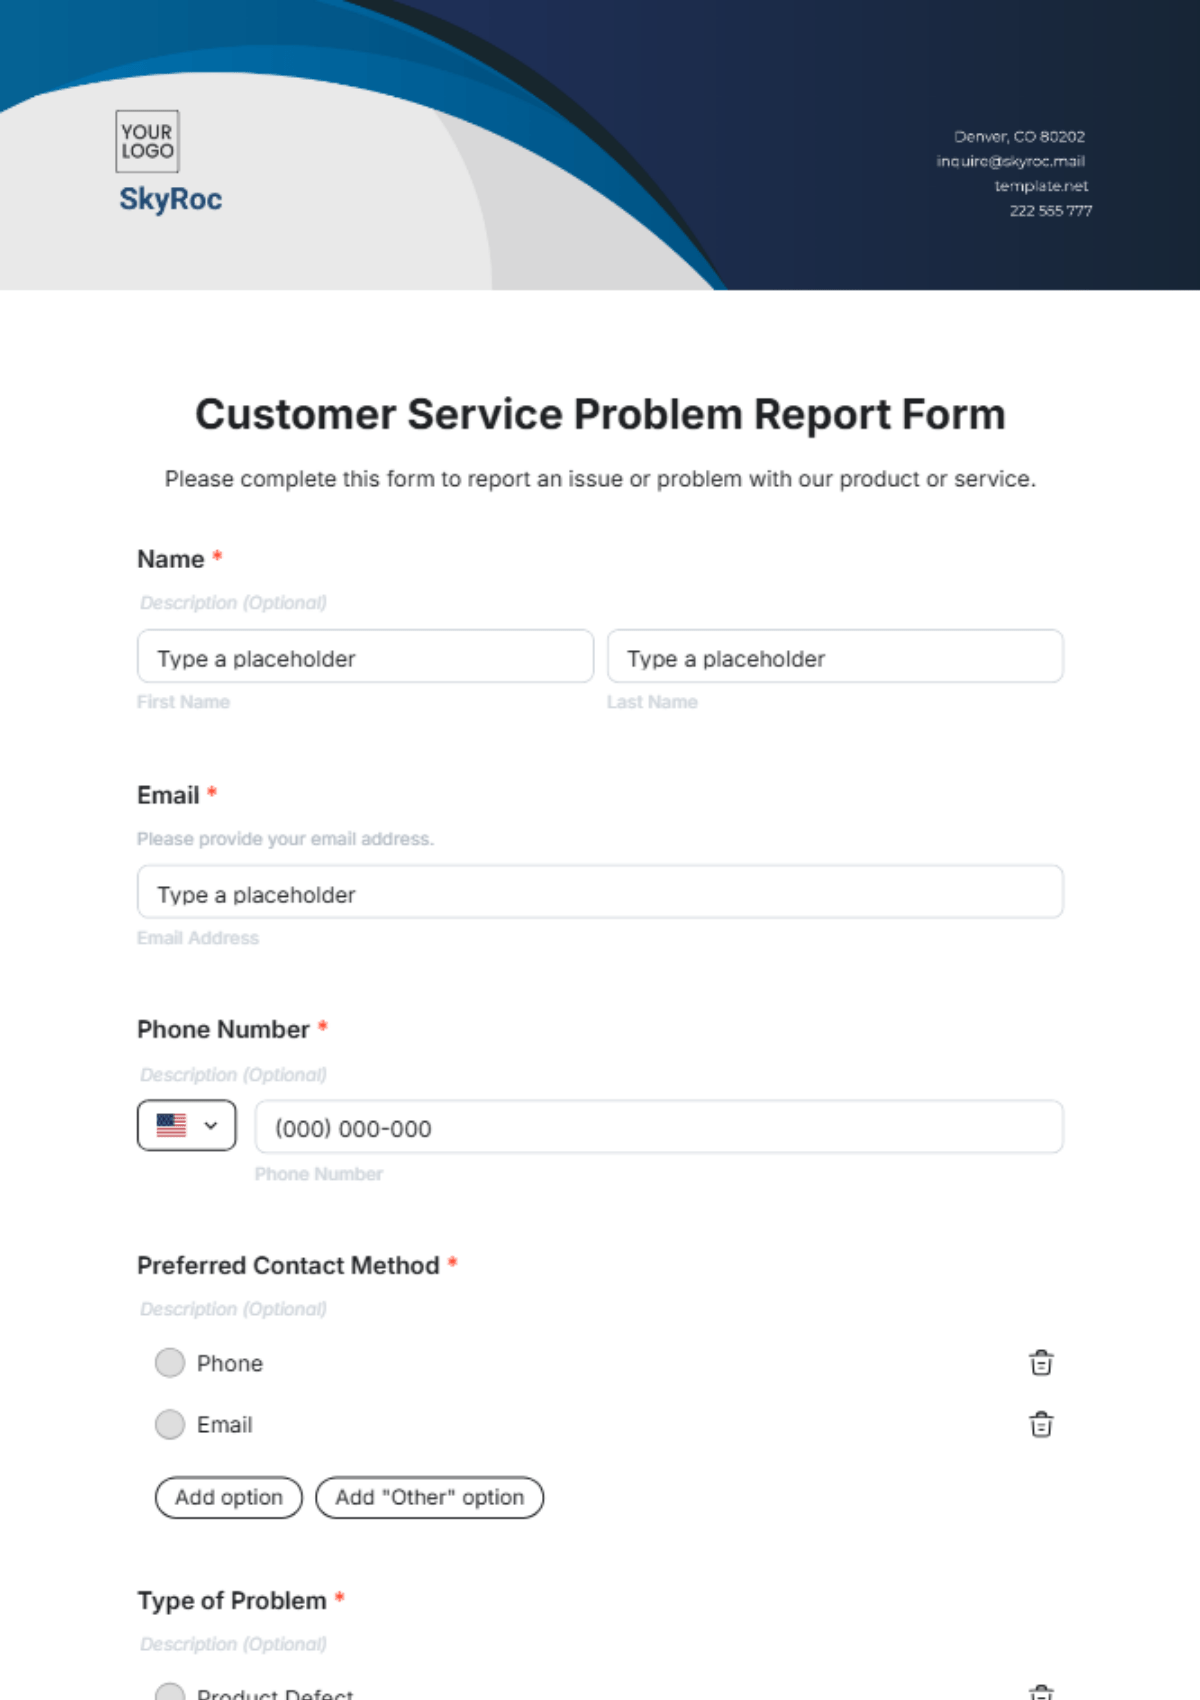Open the country code dropdown arrow
The height and width of the screenshot is (1700, 1200).
(x=211, y=1126)
